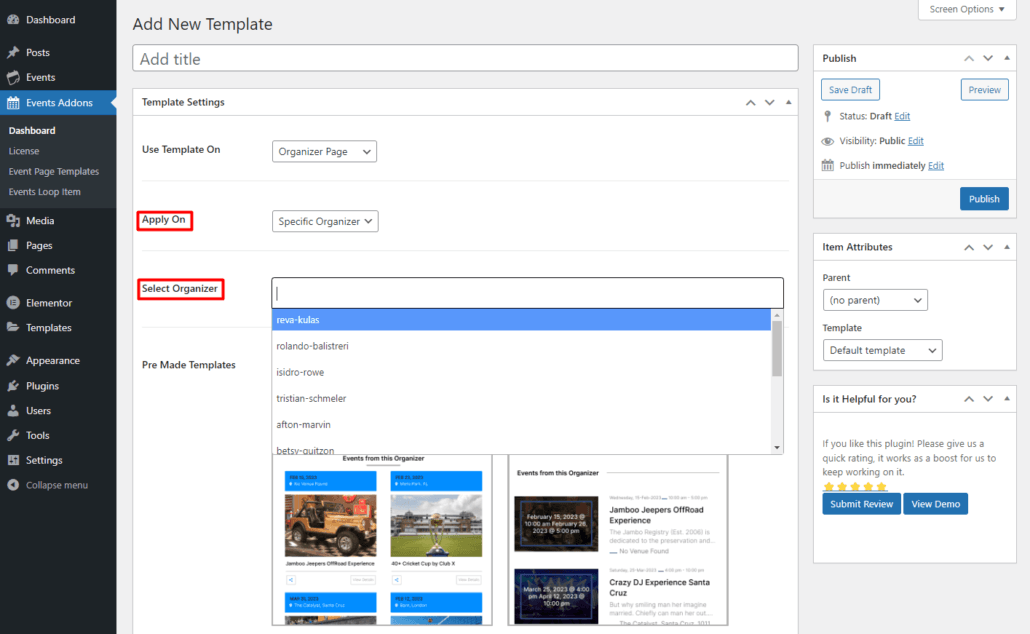
Task: Expand the Parent page dropdown
Action: (x=875, y=300)
